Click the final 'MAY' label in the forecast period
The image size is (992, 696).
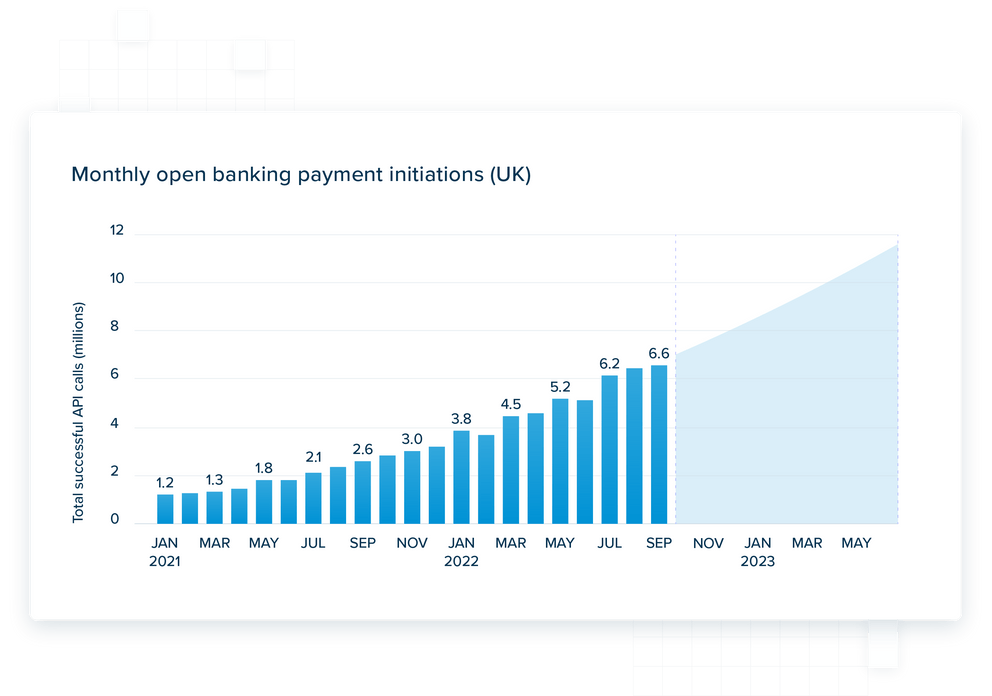point(856,543)
